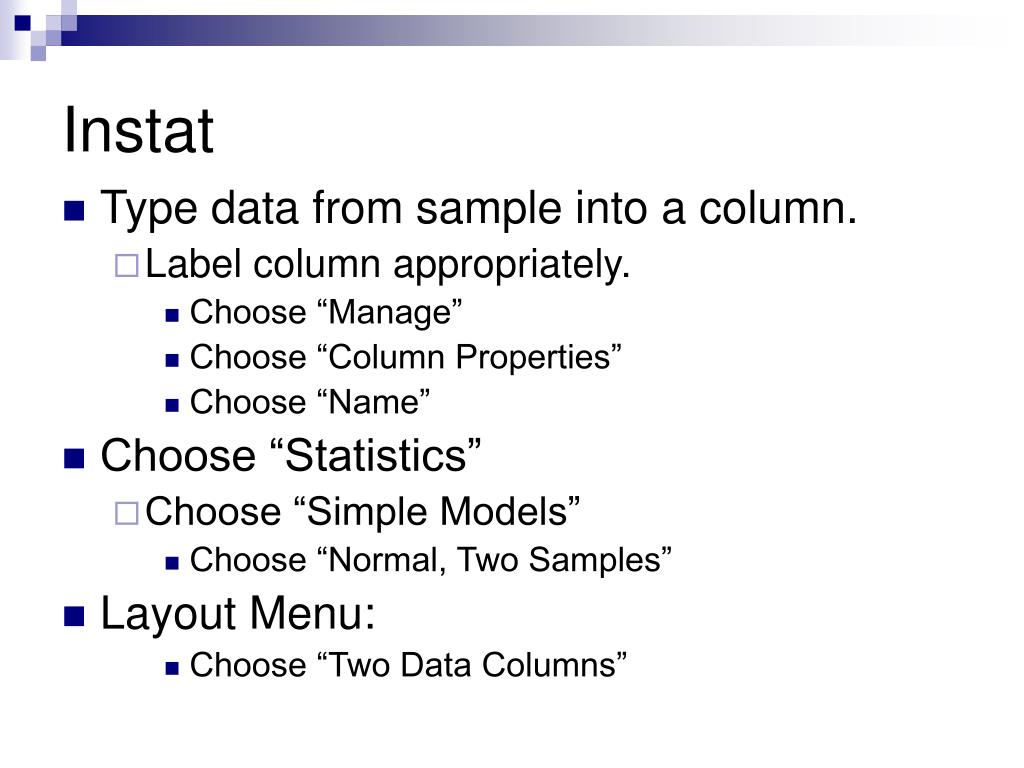Click the Choose "Simple Models" text
The height and width of the screenshot is (768, 1024).
click(x=362, y=511)
